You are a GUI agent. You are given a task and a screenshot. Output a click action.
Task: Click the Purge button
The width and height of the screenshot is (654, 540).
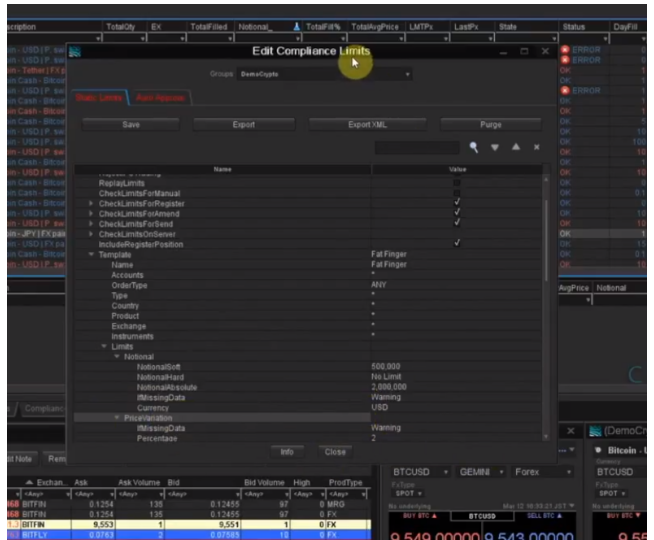(490, 125)
